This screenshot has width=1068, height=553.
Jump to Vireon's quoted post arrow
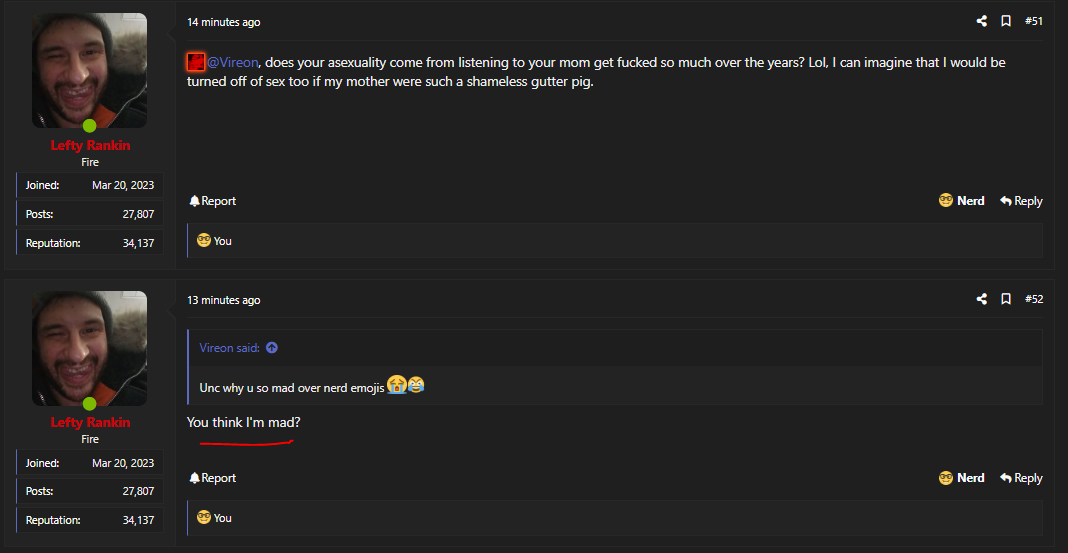pos(272,348)
